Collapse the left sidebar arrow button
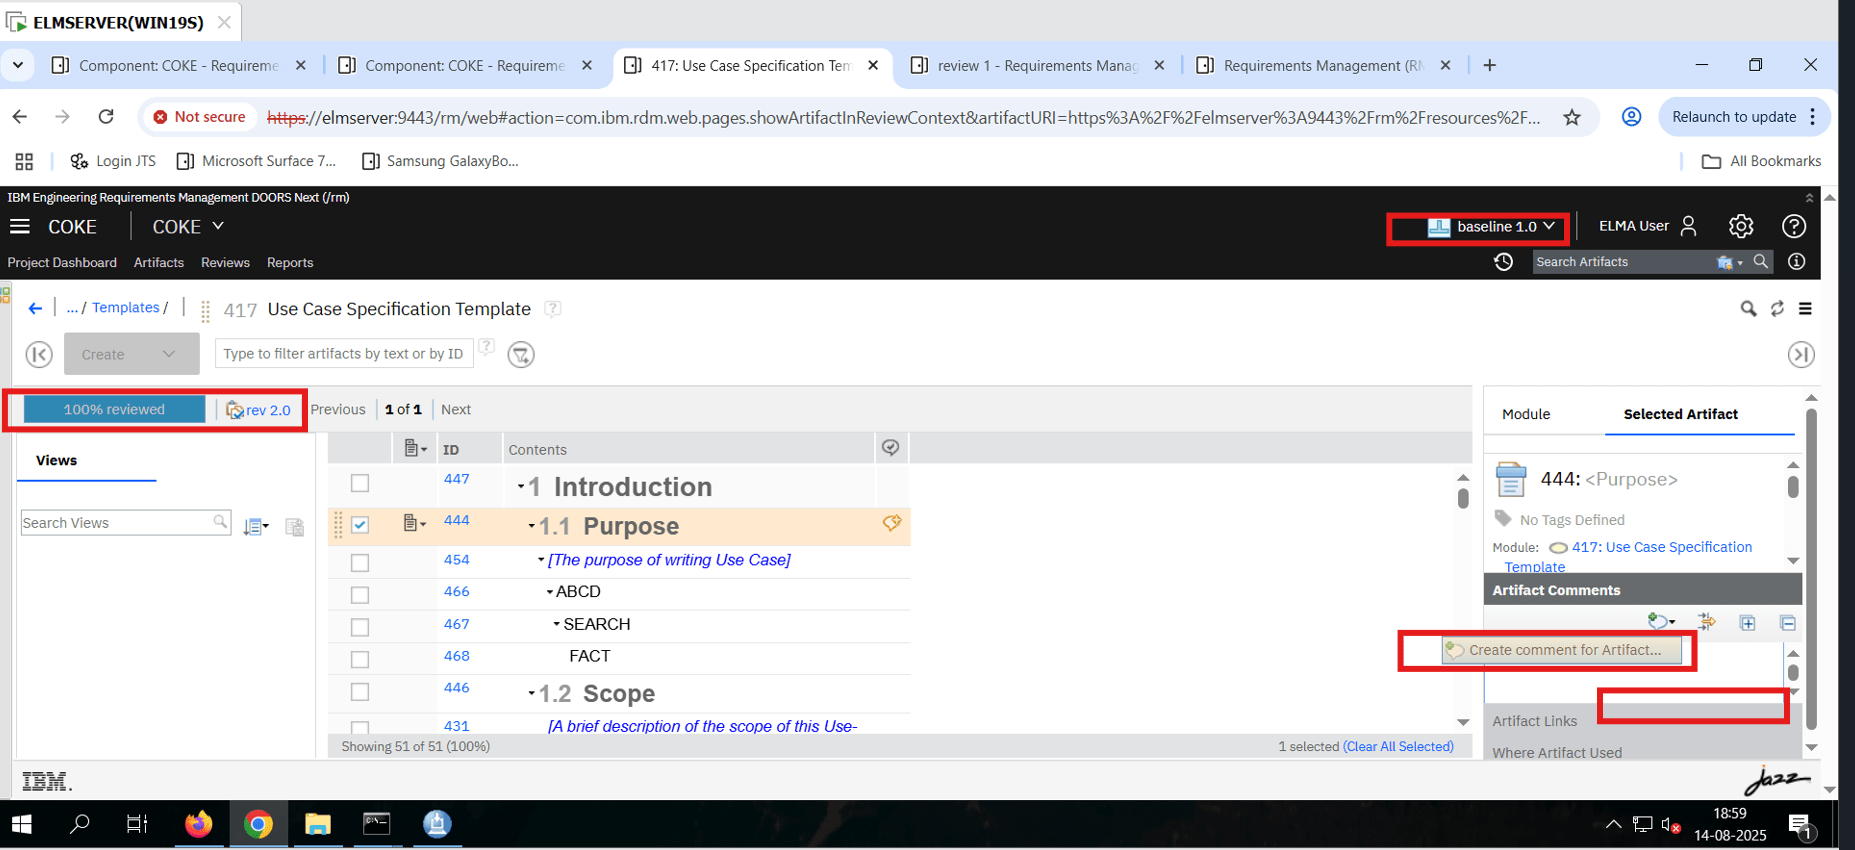The image size is (1855, 850). point(39,354)
